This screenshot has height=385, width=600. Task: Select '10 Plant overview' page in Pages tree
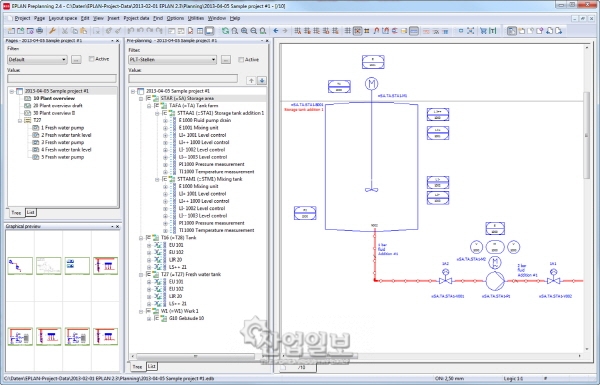tap(54, 98)
